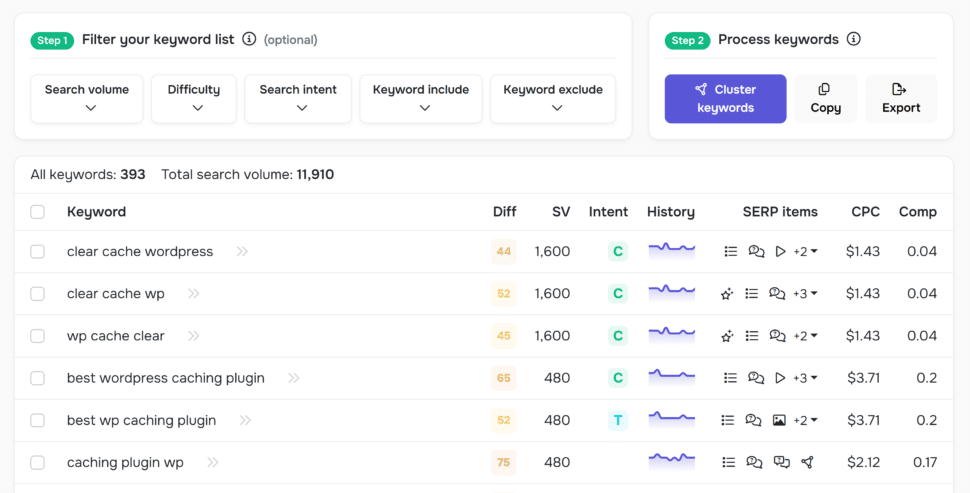Open the Keyword include filter dropdown

tap(421, 99)
